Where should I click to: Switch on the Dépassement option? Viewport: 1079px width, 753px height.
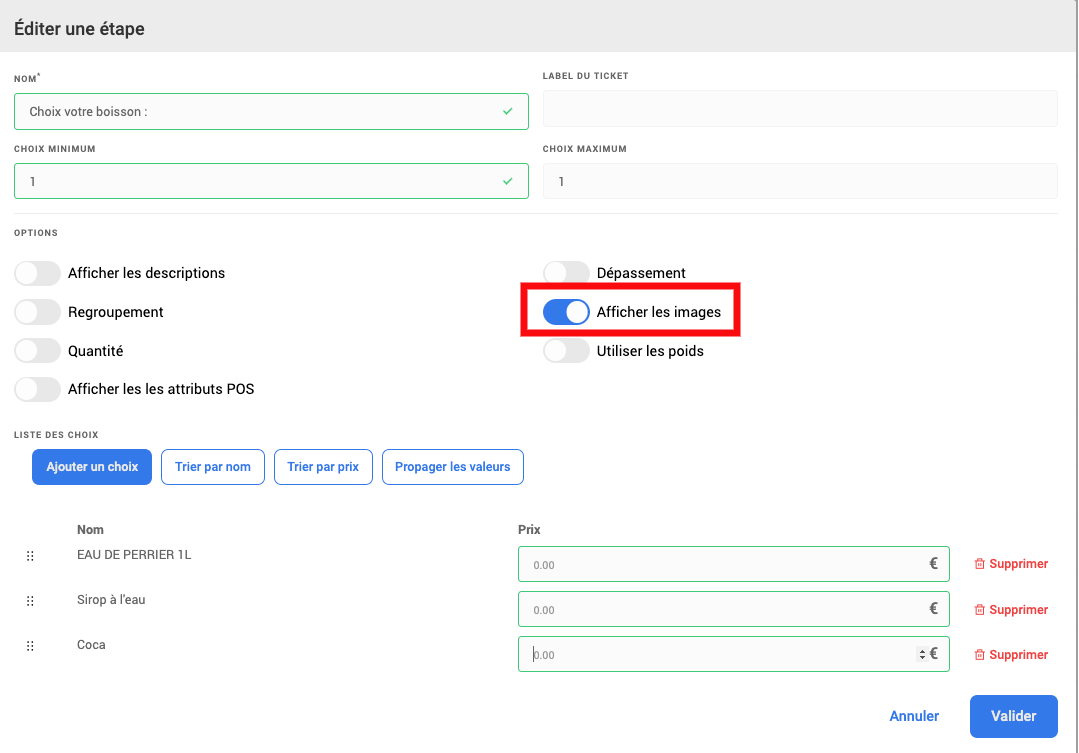pyautogui.click(x=566, y=273)
